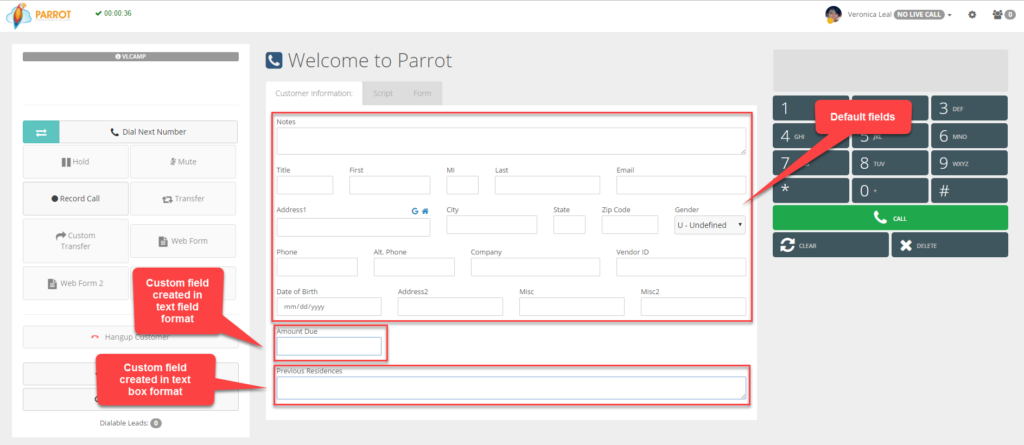
Task: Mute the microphone
Action: [184, 162]
